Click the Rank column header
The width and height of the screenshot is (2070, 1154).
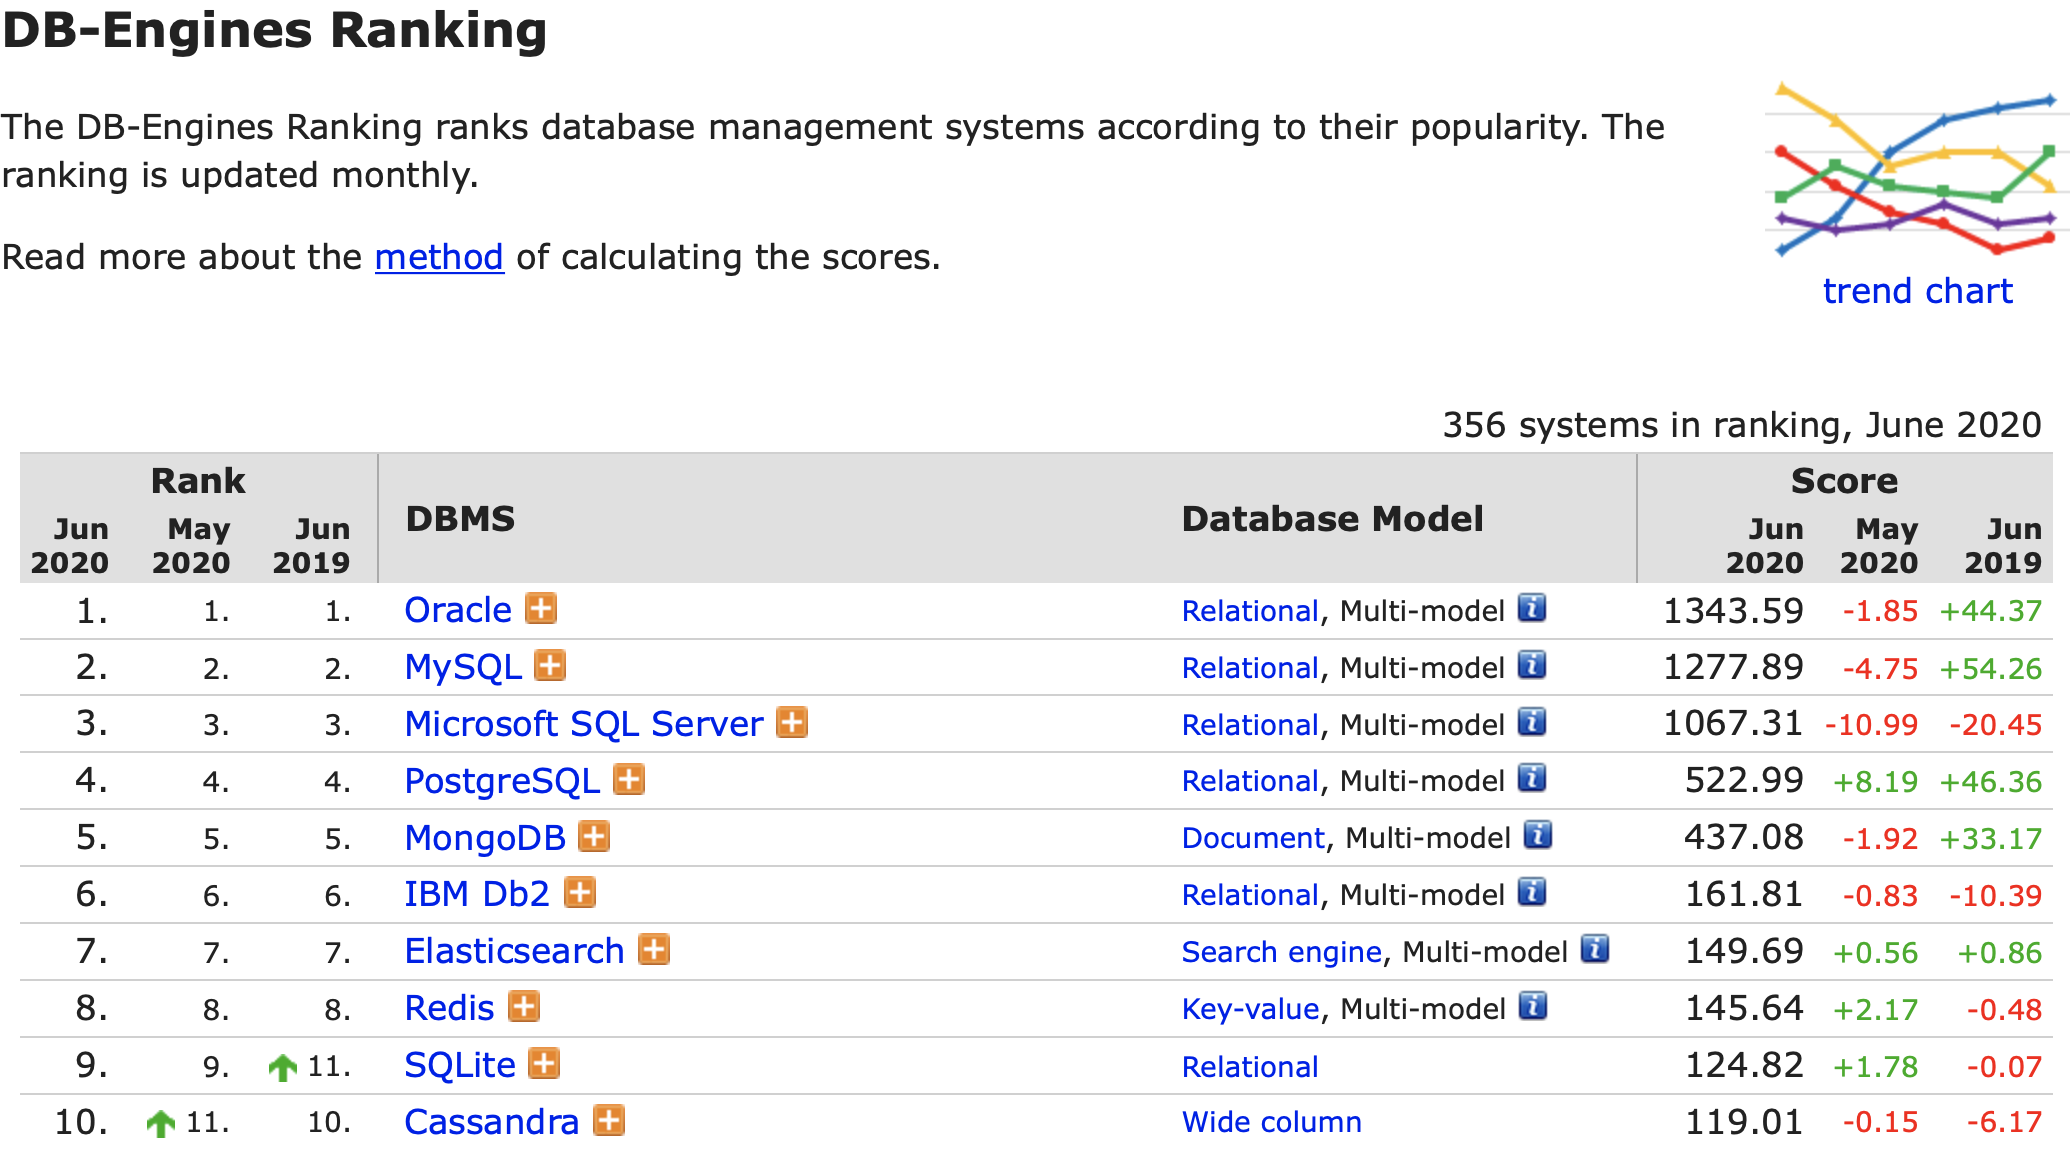198,481
